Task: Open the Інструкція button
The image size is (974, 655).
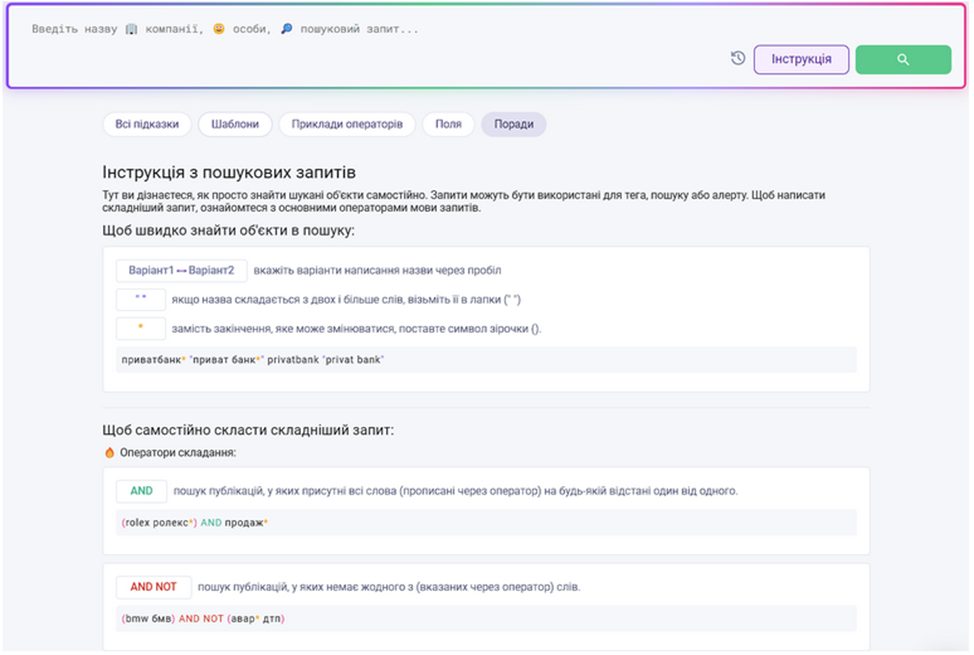Action: 801,59
